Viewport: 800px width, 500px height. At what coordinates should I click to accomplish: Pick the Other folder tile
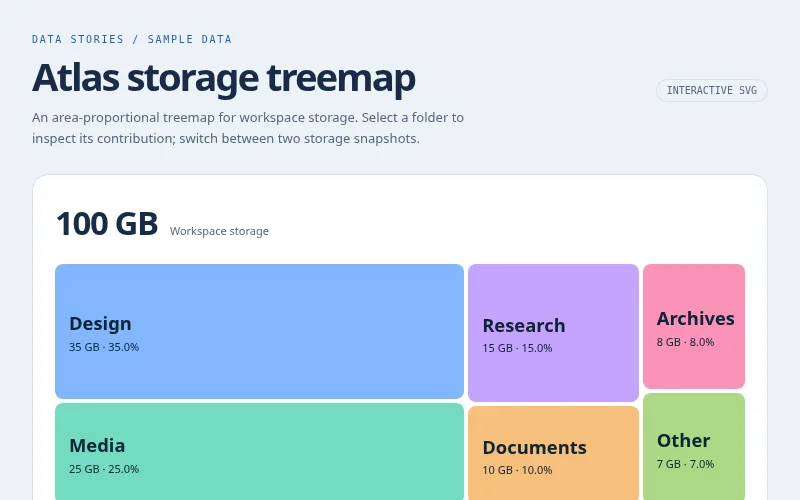point(694,446)
